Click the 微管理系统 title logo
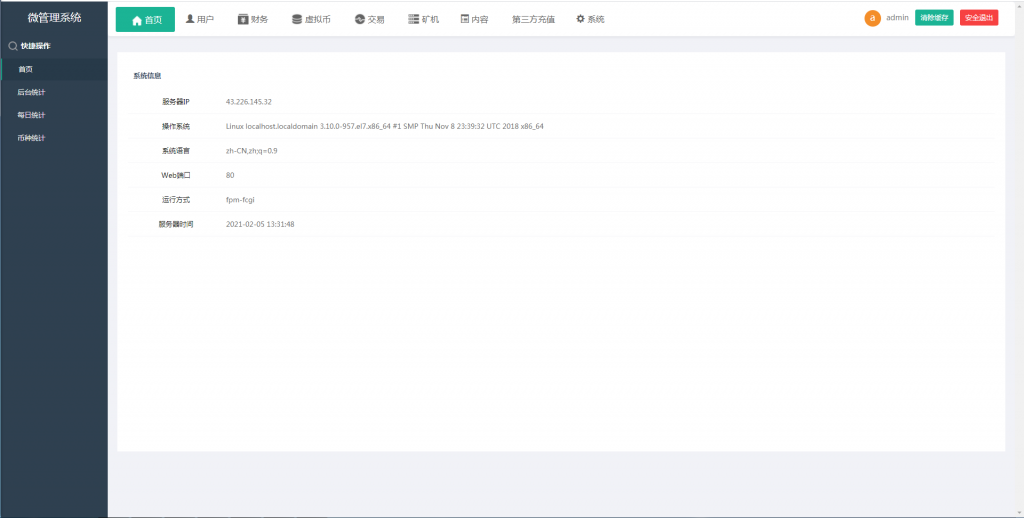Viewport: 1024px width, 518px height. (54, 17)
